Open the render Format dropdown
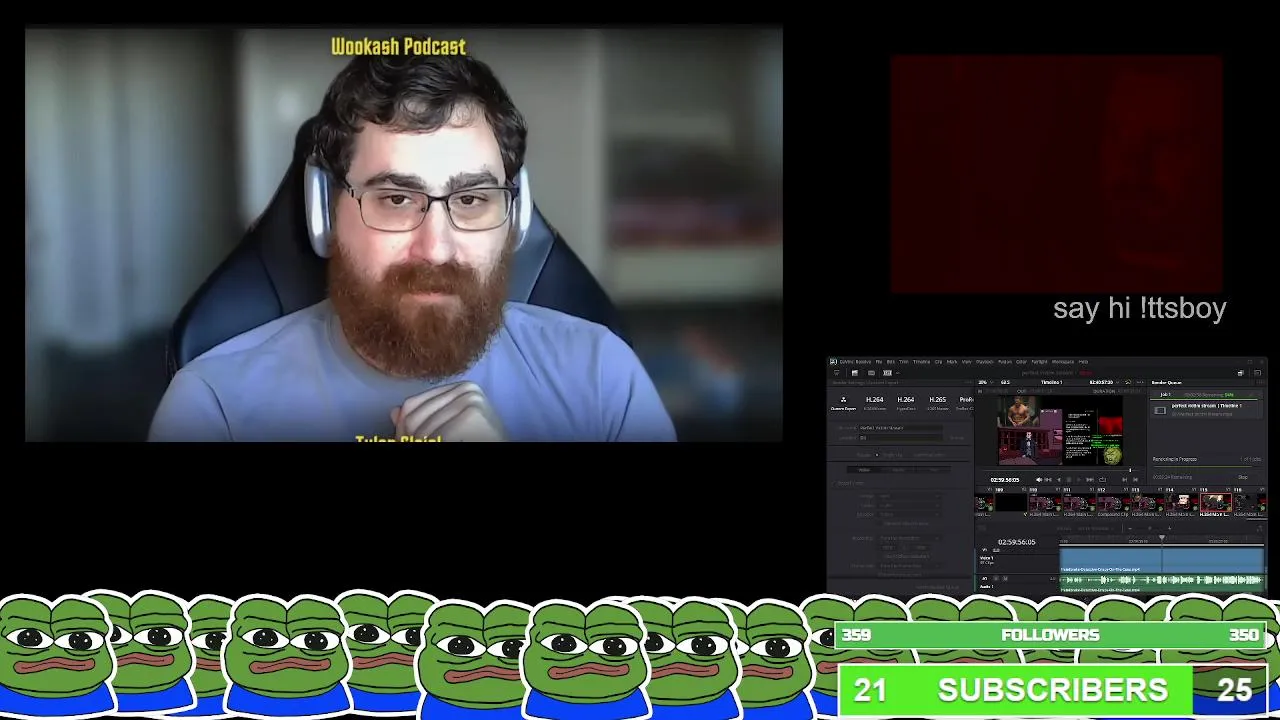Image resolution: width=1280 pixels, height=720 pixels. tap(909, 496)
